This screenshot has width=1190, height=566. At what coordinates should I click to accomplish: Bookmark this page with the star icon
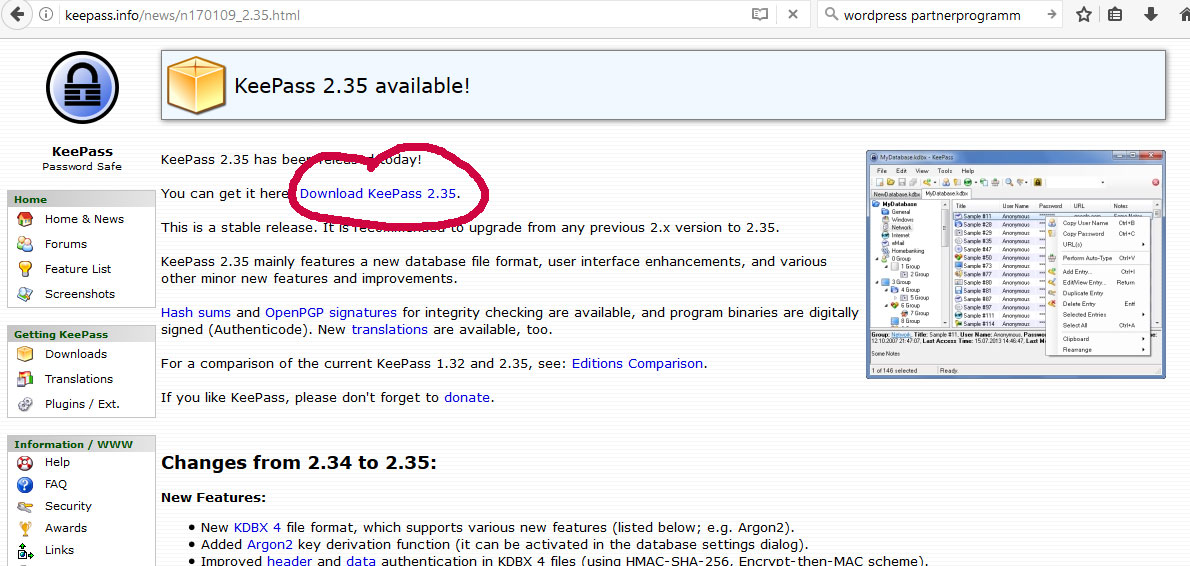click(x=1083, y=14)
